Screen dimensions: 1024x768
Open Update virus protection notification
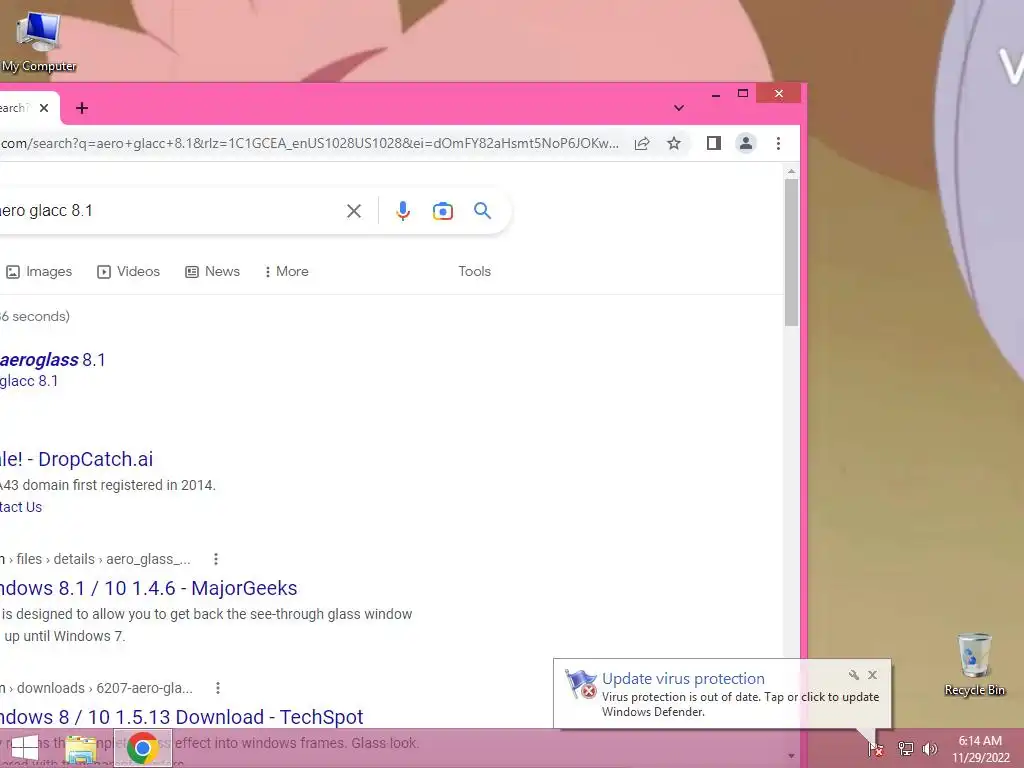[722, 694]
